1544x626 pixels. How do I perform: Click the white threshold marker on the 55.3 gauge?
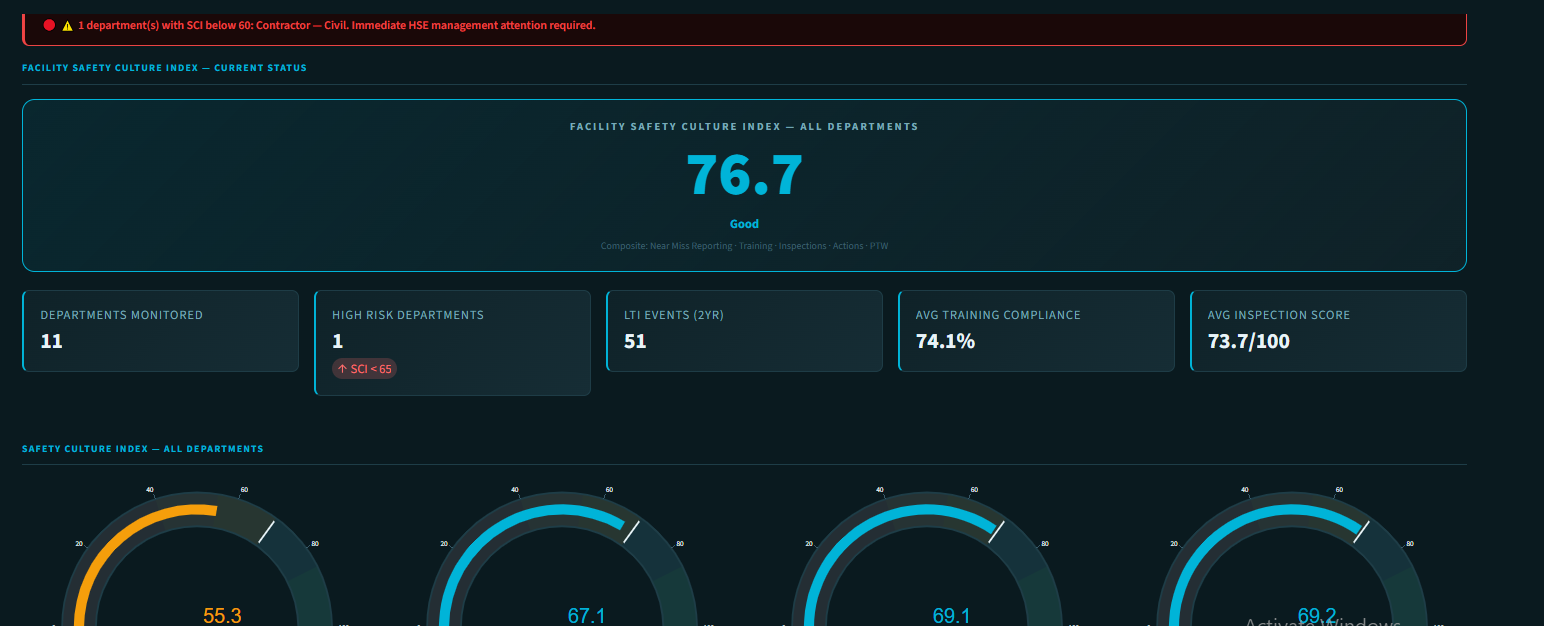tap(266, 531)
